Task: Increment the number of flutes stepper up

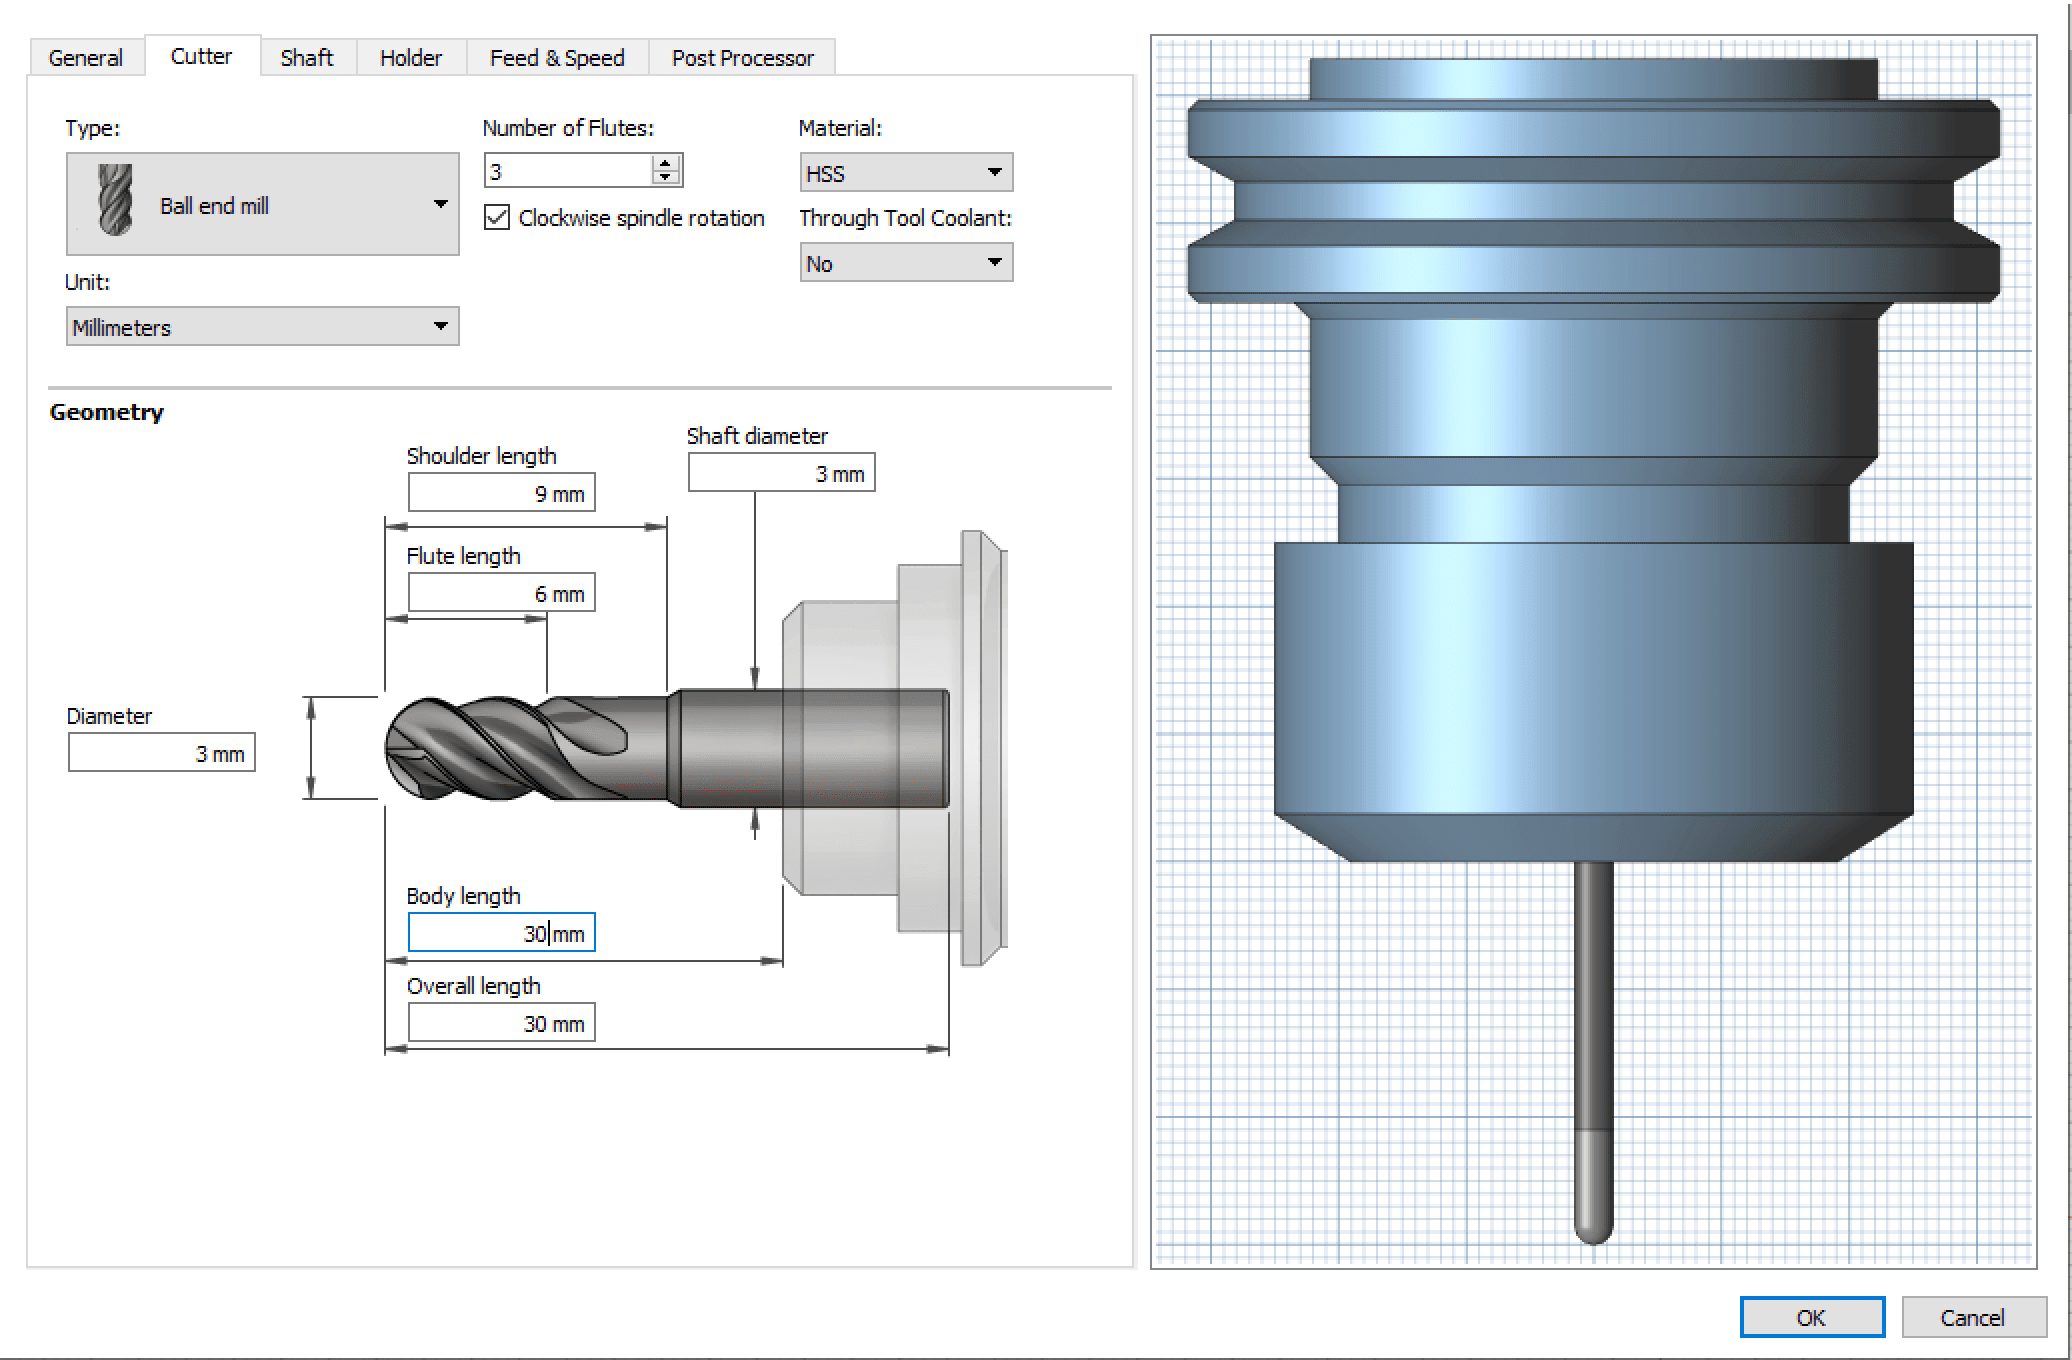Action: [666, 163]
